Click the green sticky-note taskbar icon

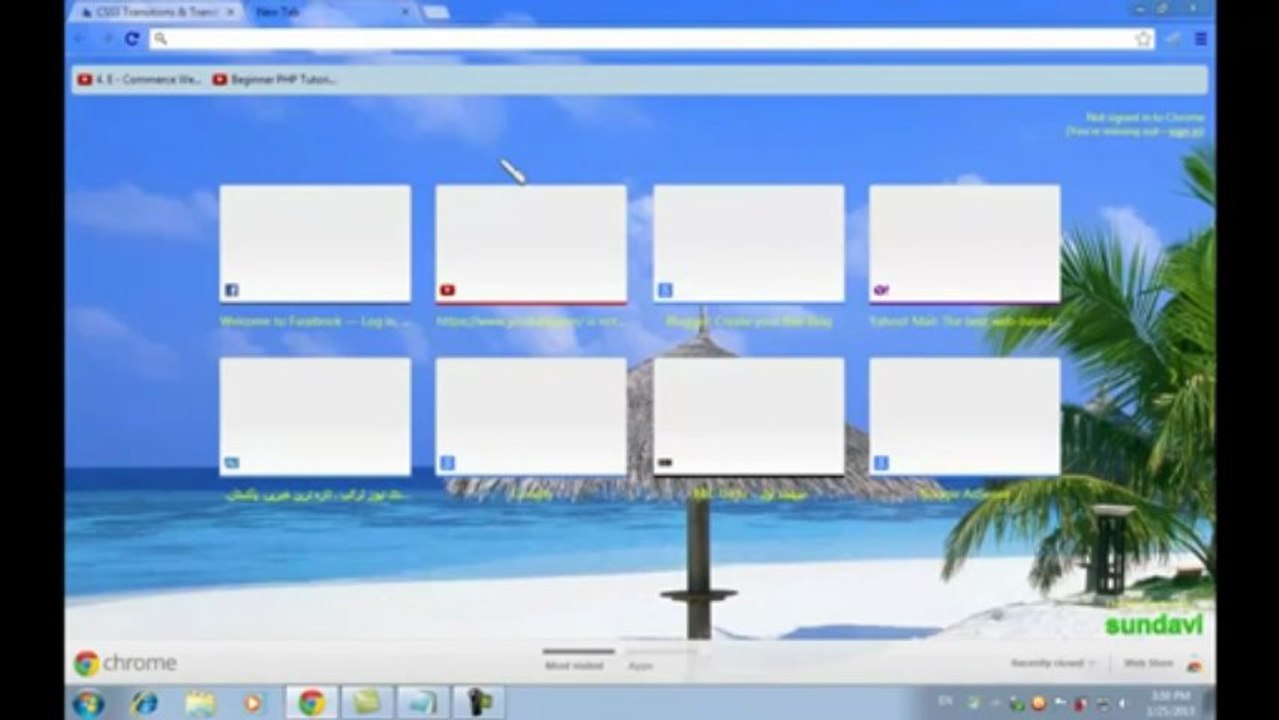pos(367,703)
